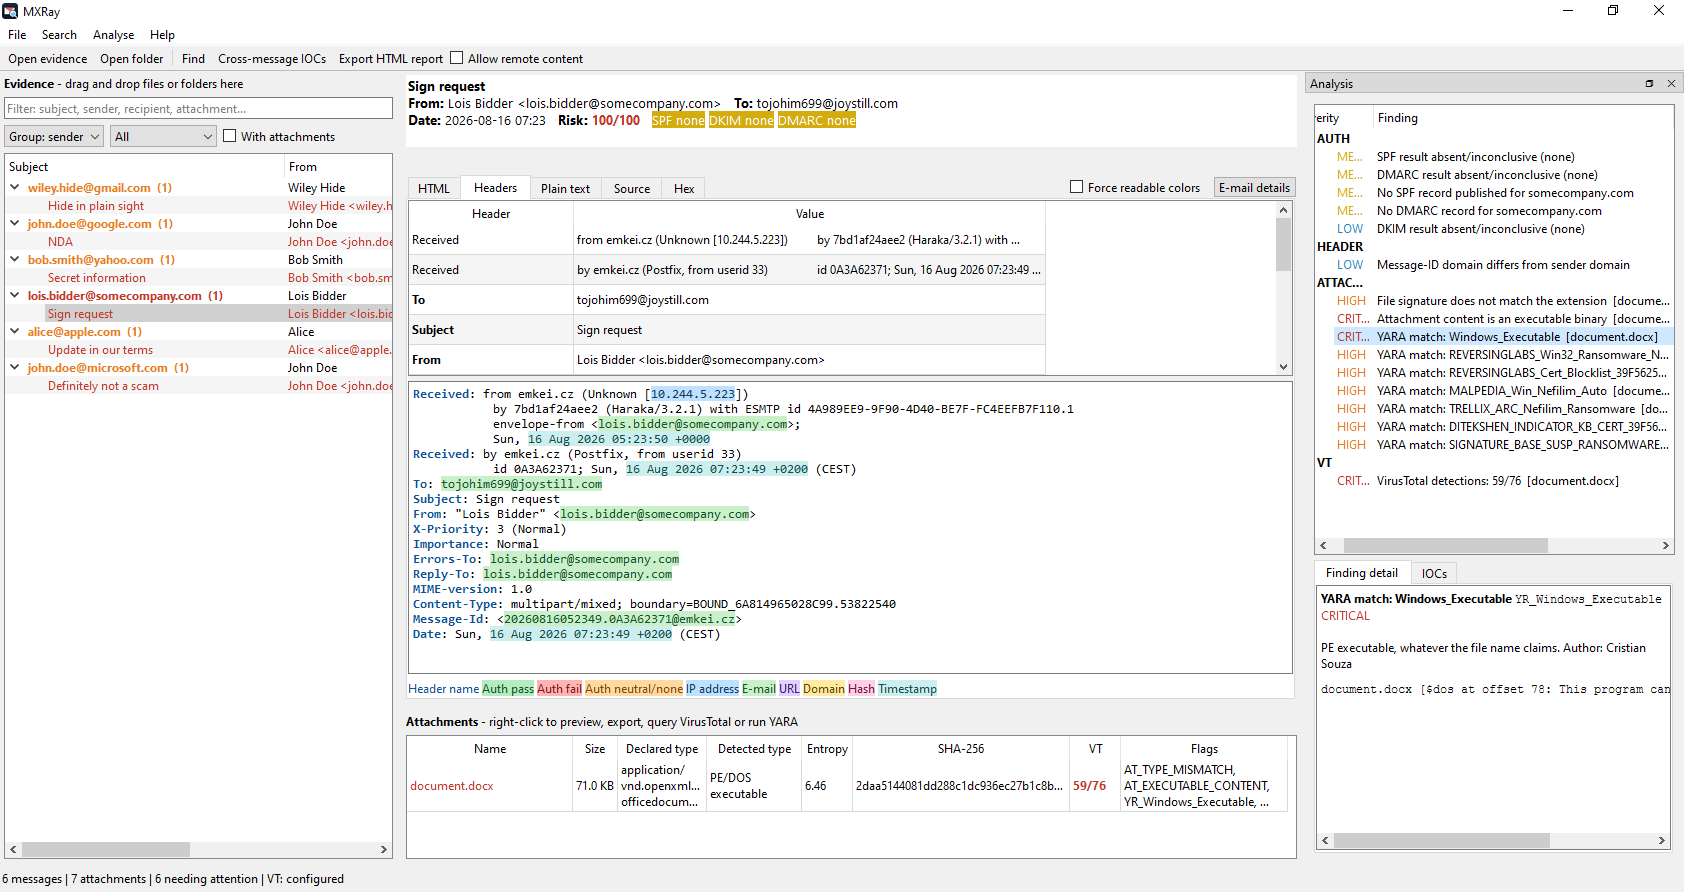This screenshot has width=1684, height=892.
Task: Select No SPF record published finding
Action: click(x=1503, y=193)
